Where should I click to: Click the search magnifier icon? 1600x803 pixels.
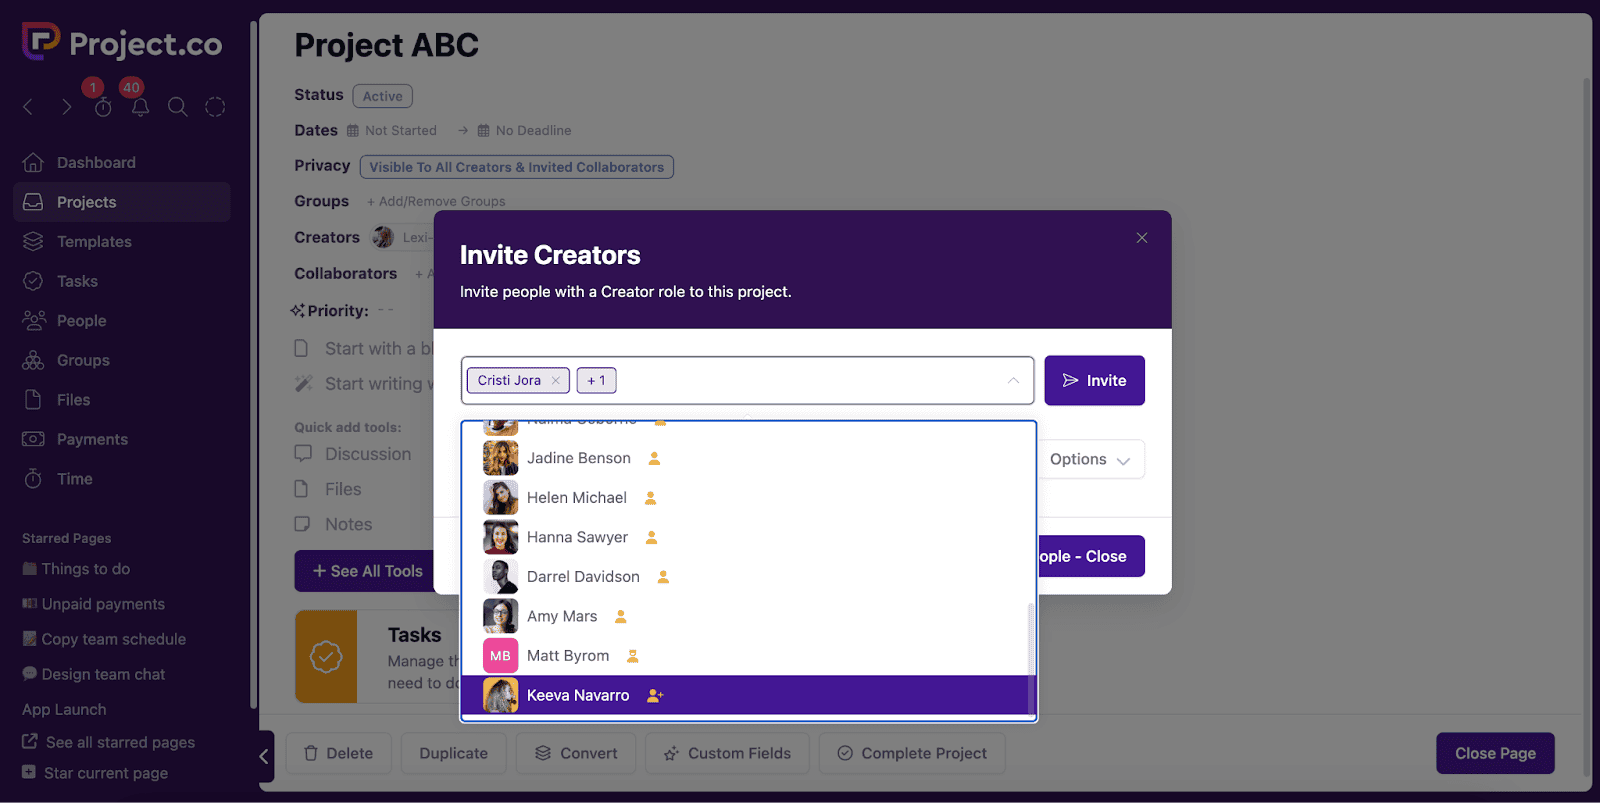177,107
